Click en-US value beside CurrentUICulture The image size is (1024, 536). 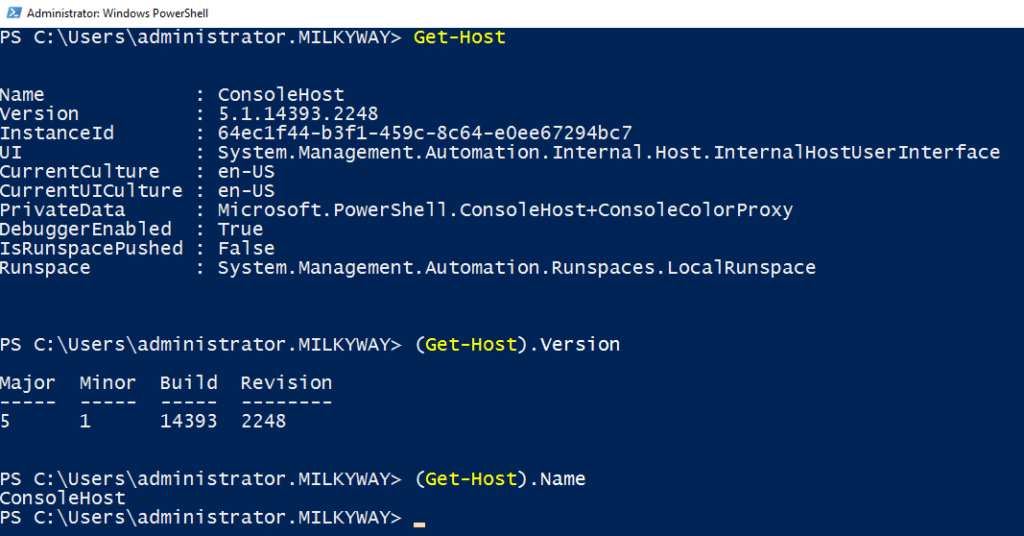246,191
